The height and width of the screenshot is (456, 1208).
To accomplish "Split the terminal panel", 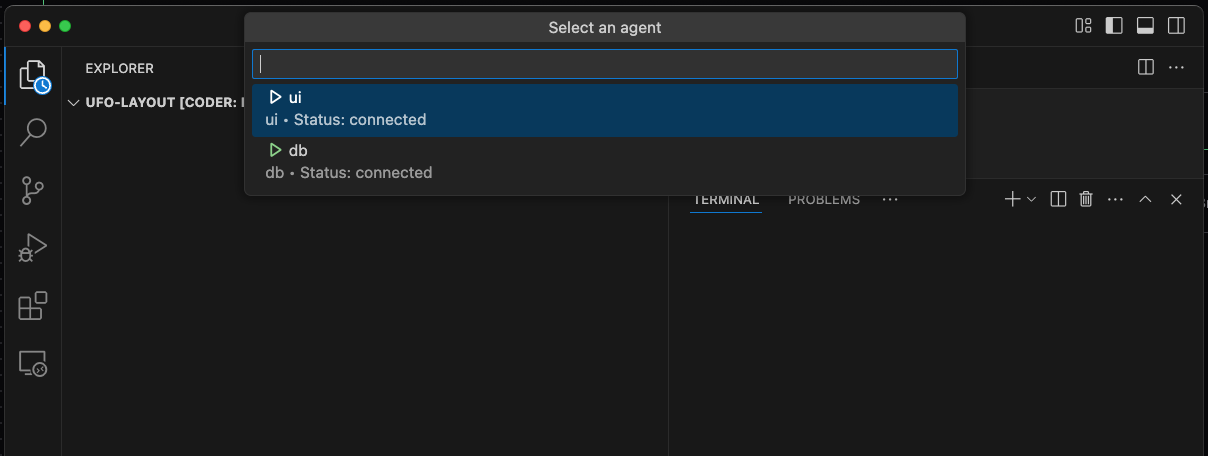I will 1058,199.
